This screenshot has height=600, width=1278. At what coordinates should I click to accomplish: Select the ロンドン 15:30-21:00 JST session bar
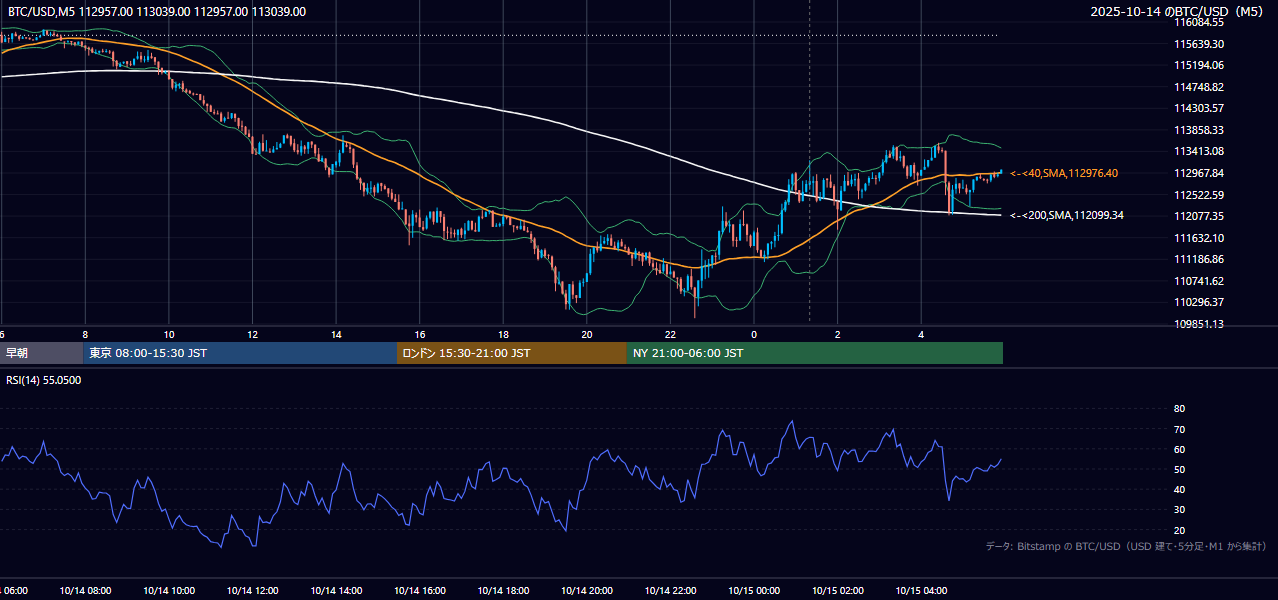tap(512, 353)
